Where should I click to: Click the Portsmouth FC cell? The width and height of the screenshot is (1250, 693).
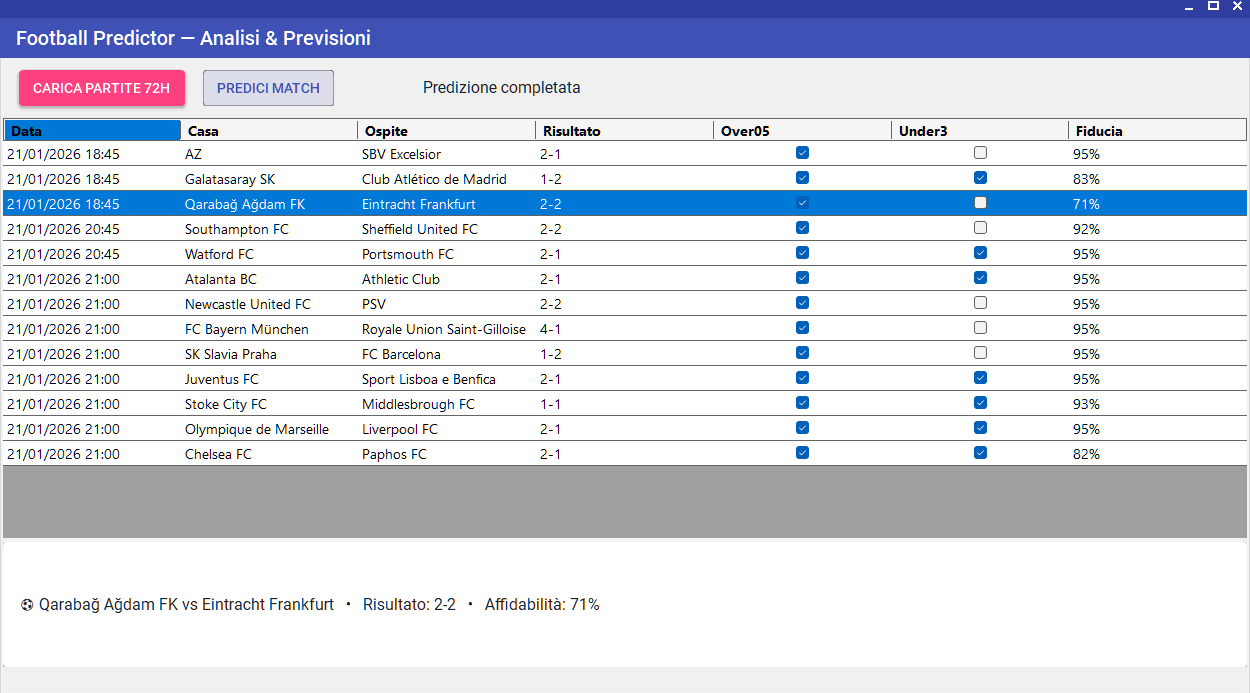pyautogui.click(x=446, y=254)
